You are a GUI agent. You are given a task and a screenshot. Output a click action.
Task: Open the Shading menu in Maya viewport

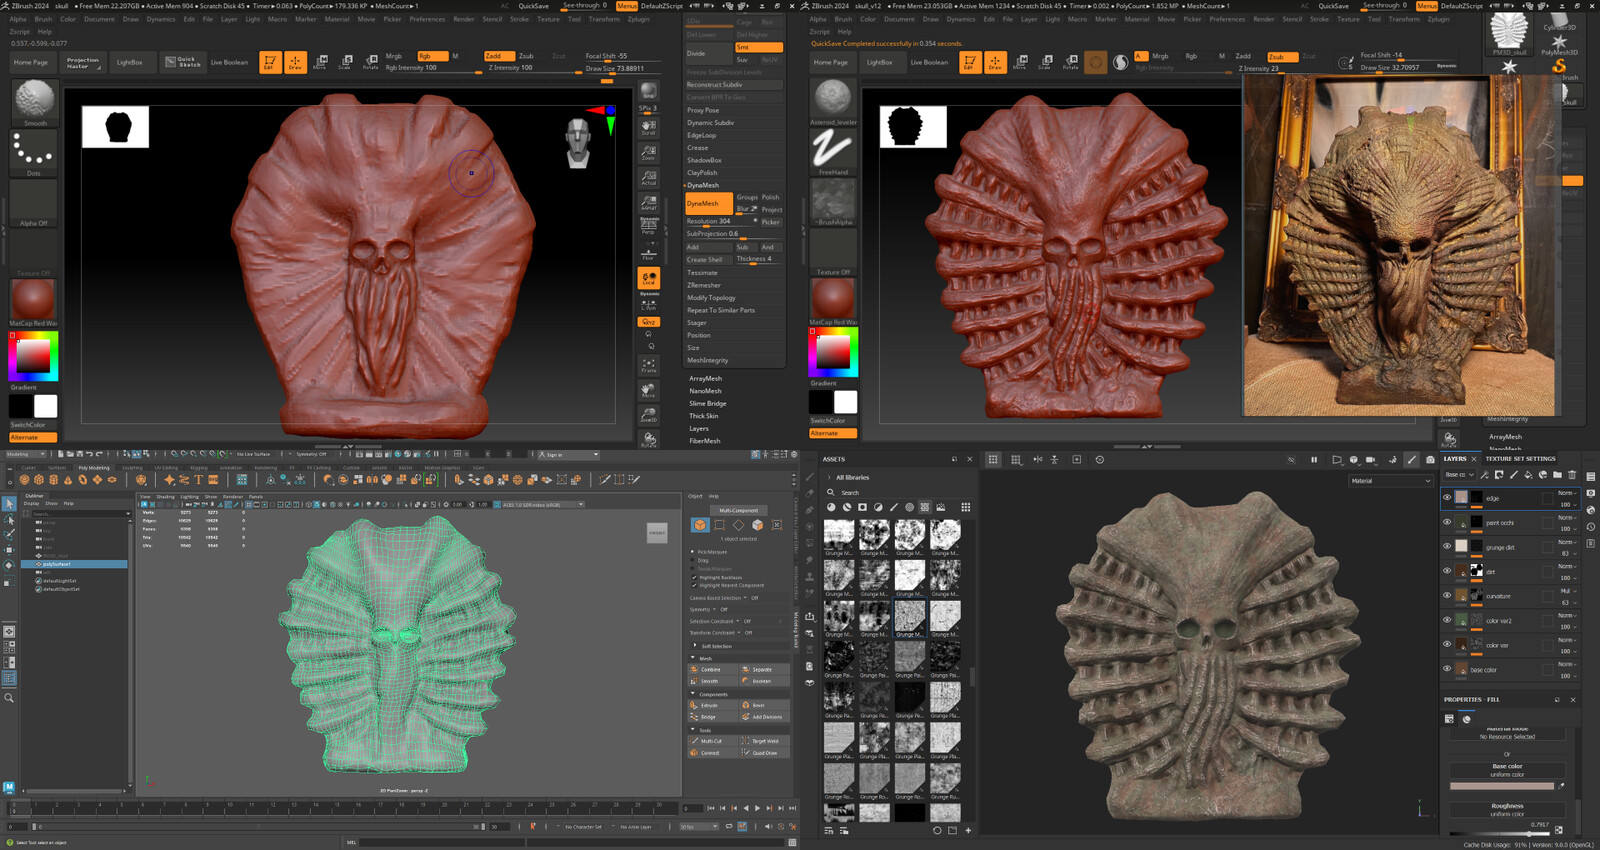(x=165, y=496)
